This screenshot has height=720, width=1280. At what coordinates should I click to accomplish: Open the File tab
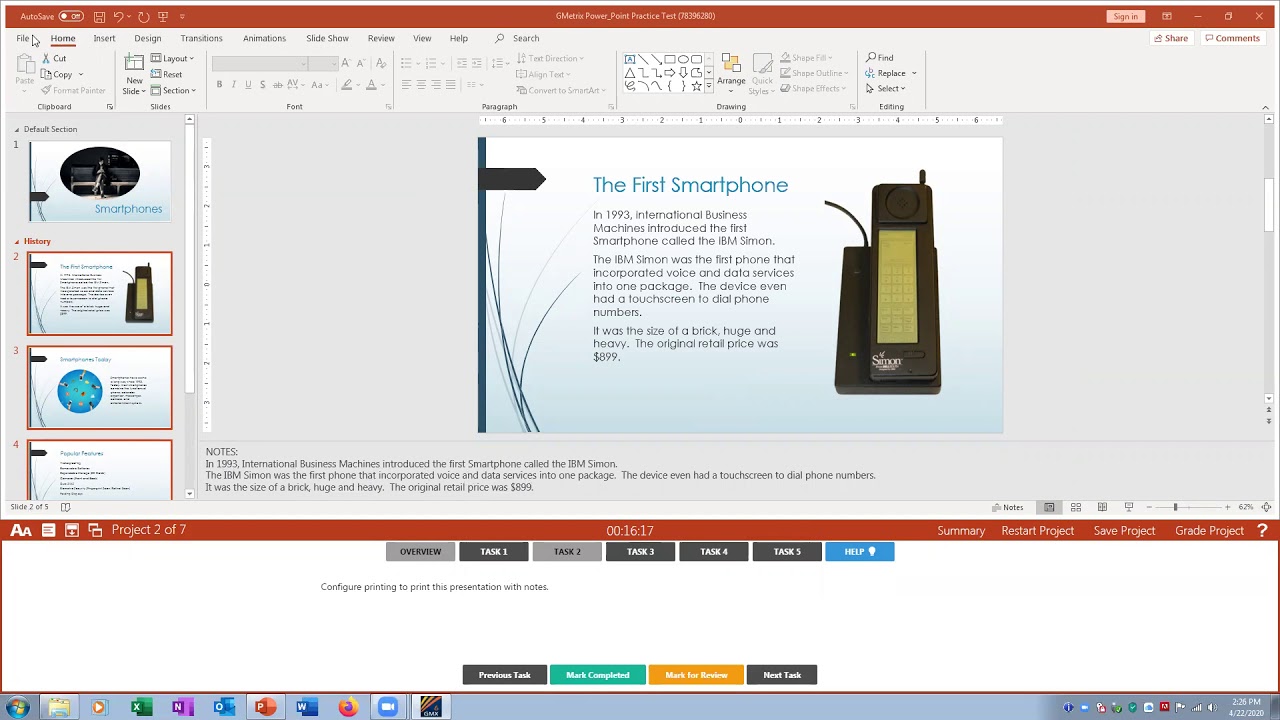pos(22,38)
